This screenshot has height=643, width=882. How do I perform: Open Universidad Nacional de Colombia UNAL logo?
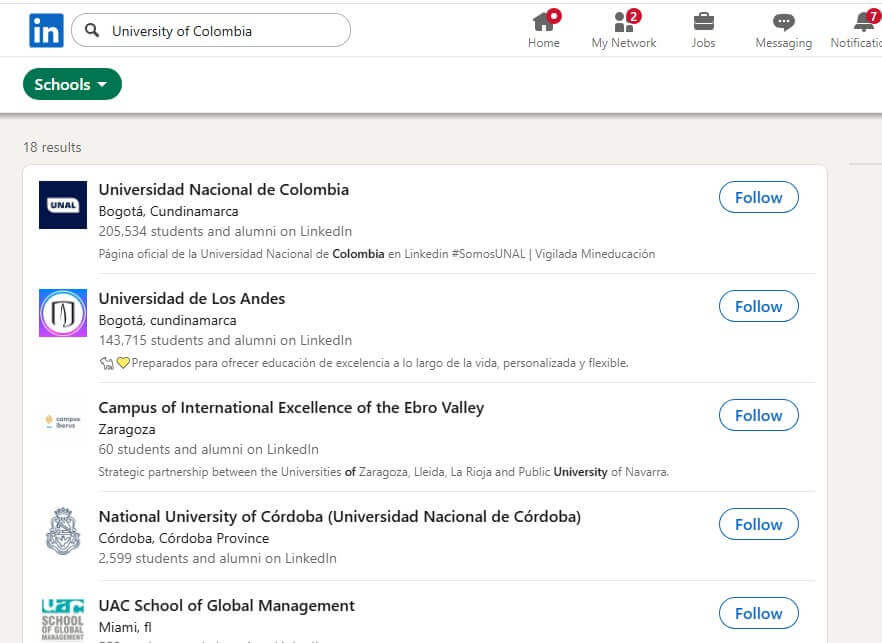tap(63, 205)
